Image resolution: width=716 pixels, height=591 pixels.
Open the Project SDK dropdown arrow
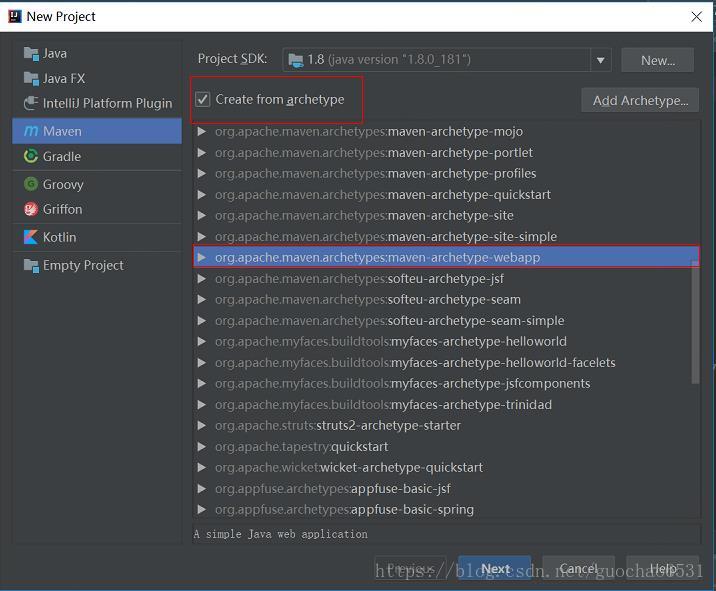(x=600, y=60)
